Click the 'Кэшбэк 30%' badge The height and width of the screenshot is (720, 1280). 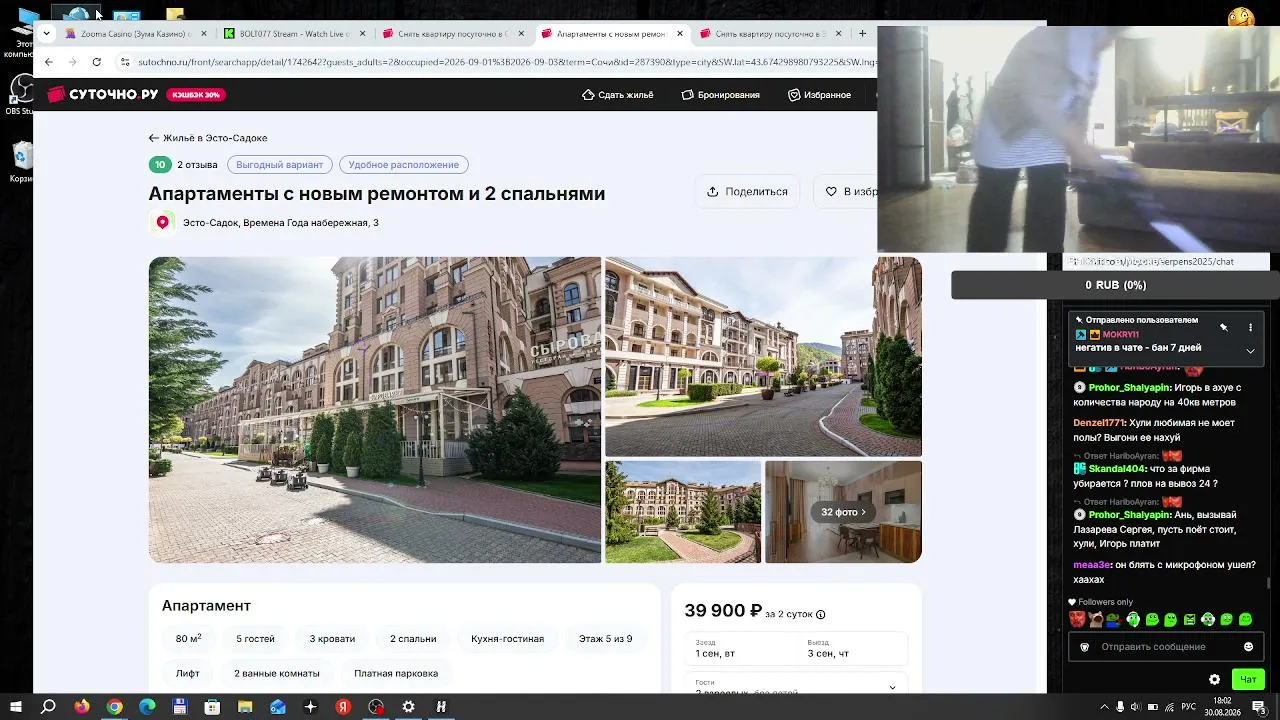(196, 95)
